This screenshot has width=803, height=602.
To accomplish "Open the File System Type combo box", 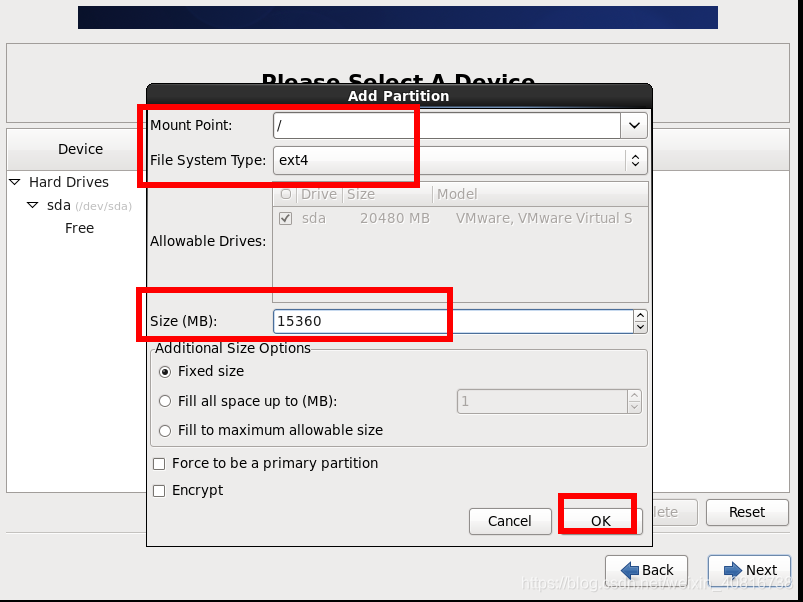I will 460,160.
